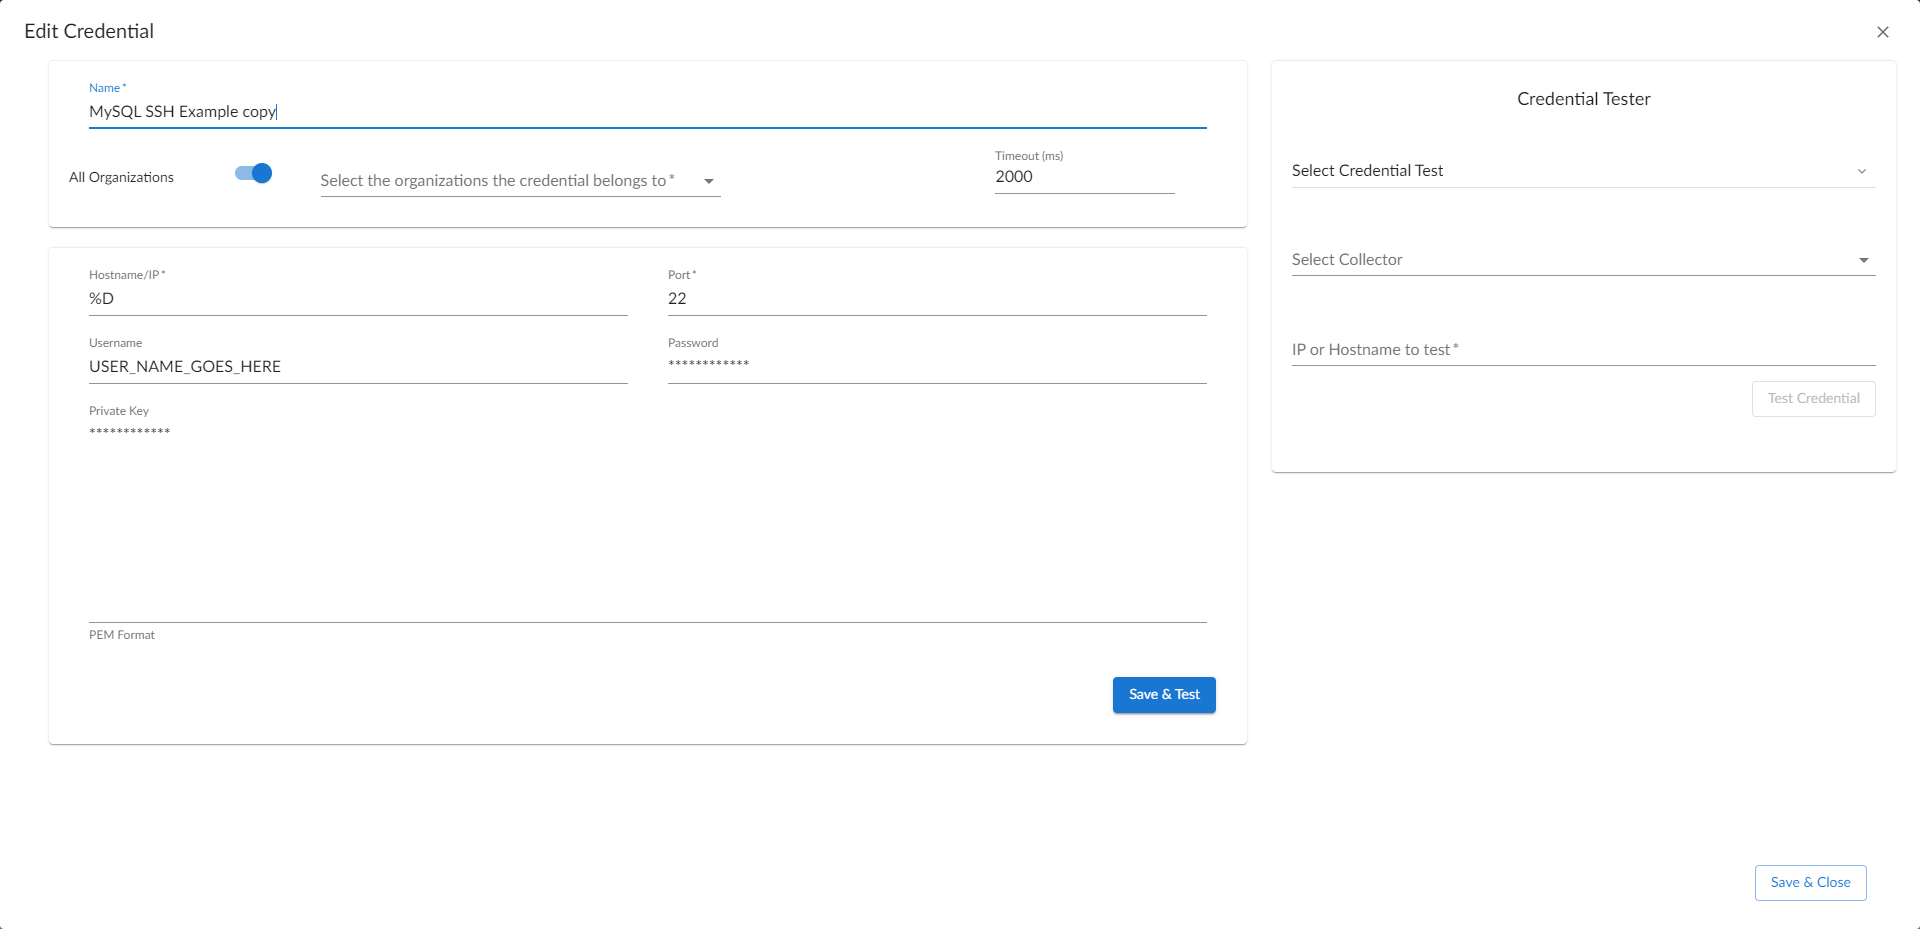Click the Password field
The height and width of the screenshot is (929, 1920).
(936, 365)
